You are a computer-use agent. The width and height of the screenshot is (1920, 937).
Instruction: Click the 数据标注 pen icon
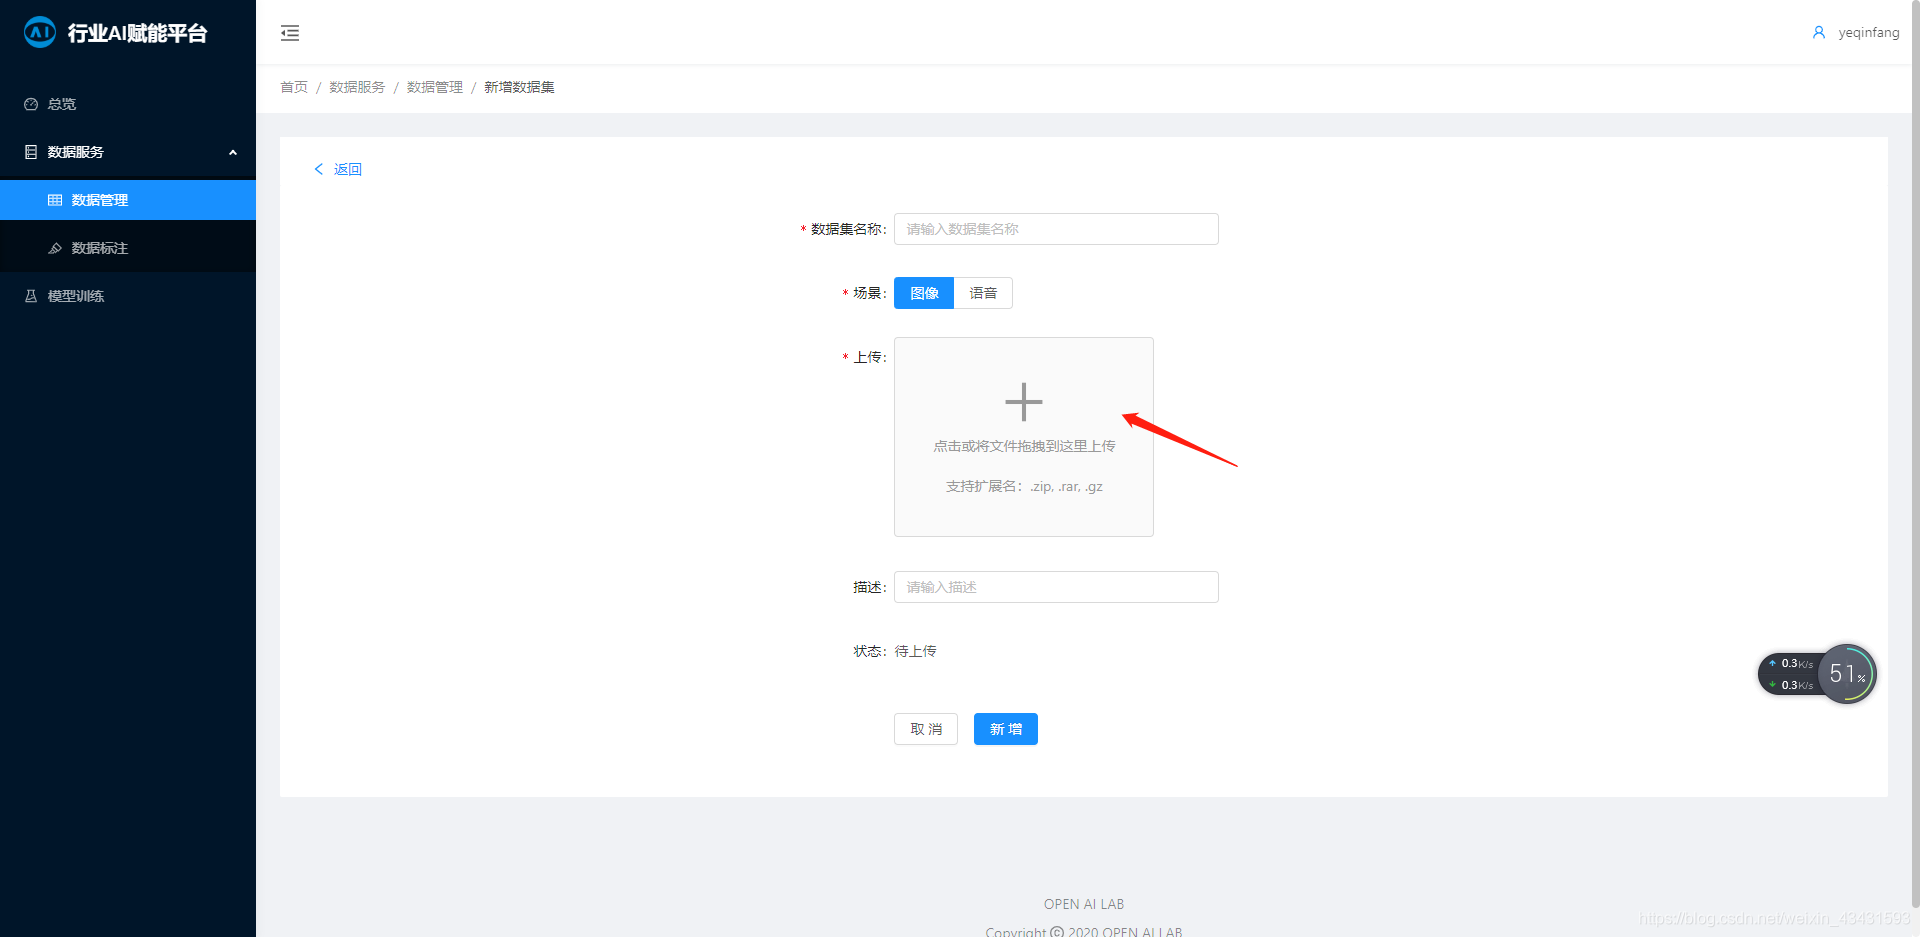[x=55, y=248]
